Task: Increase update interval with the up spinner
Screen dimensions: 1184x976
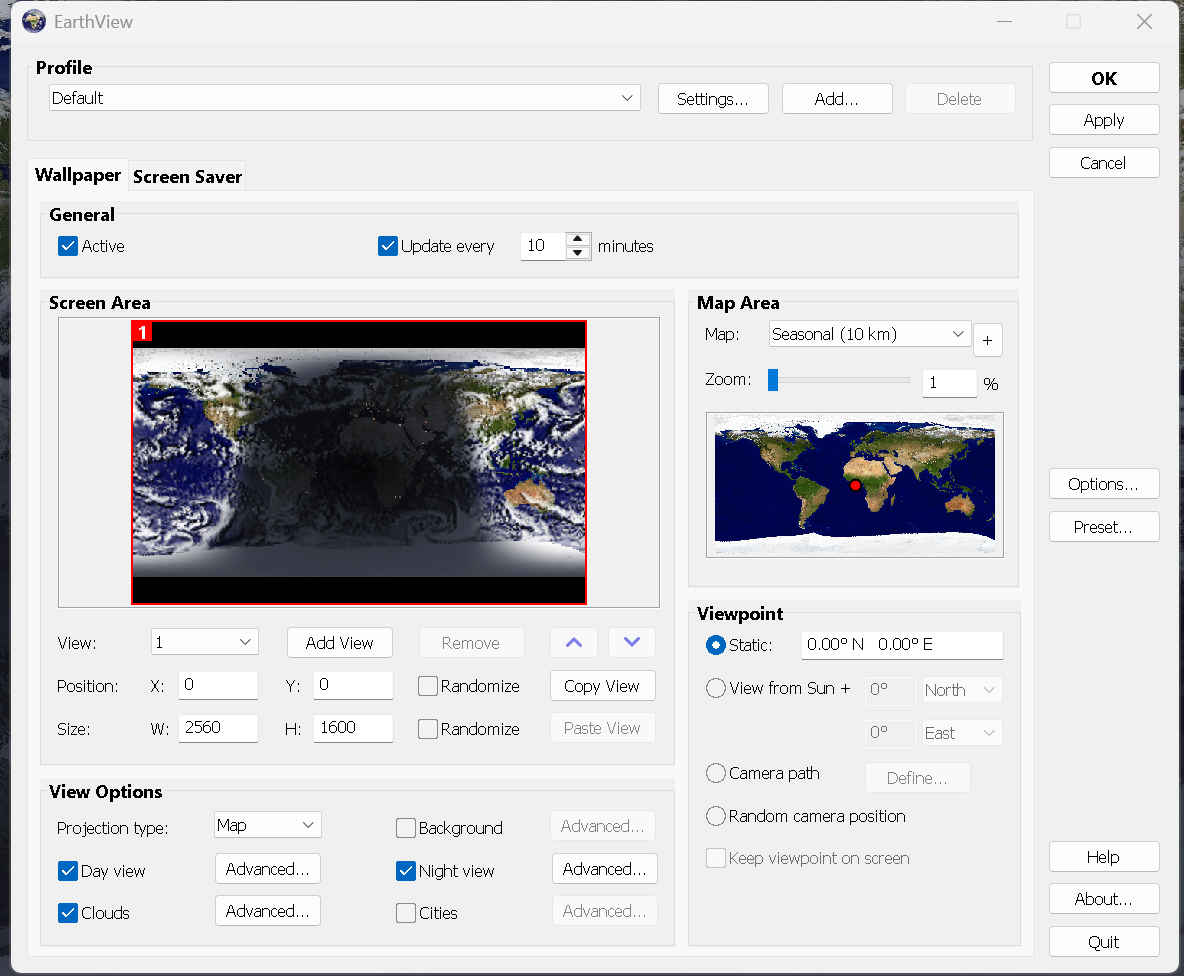Action: [578, 239]
